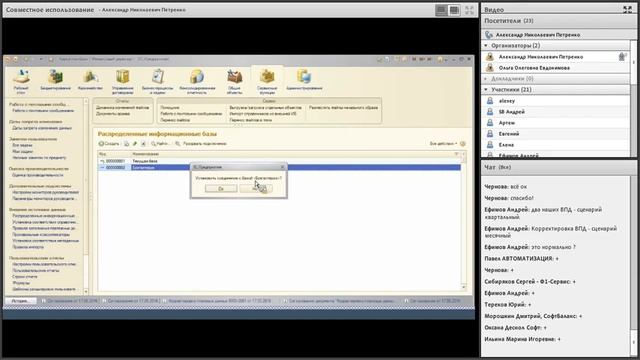Click the left sidebar vertical scrollbar
640x360 pixels.
[86, 196]
